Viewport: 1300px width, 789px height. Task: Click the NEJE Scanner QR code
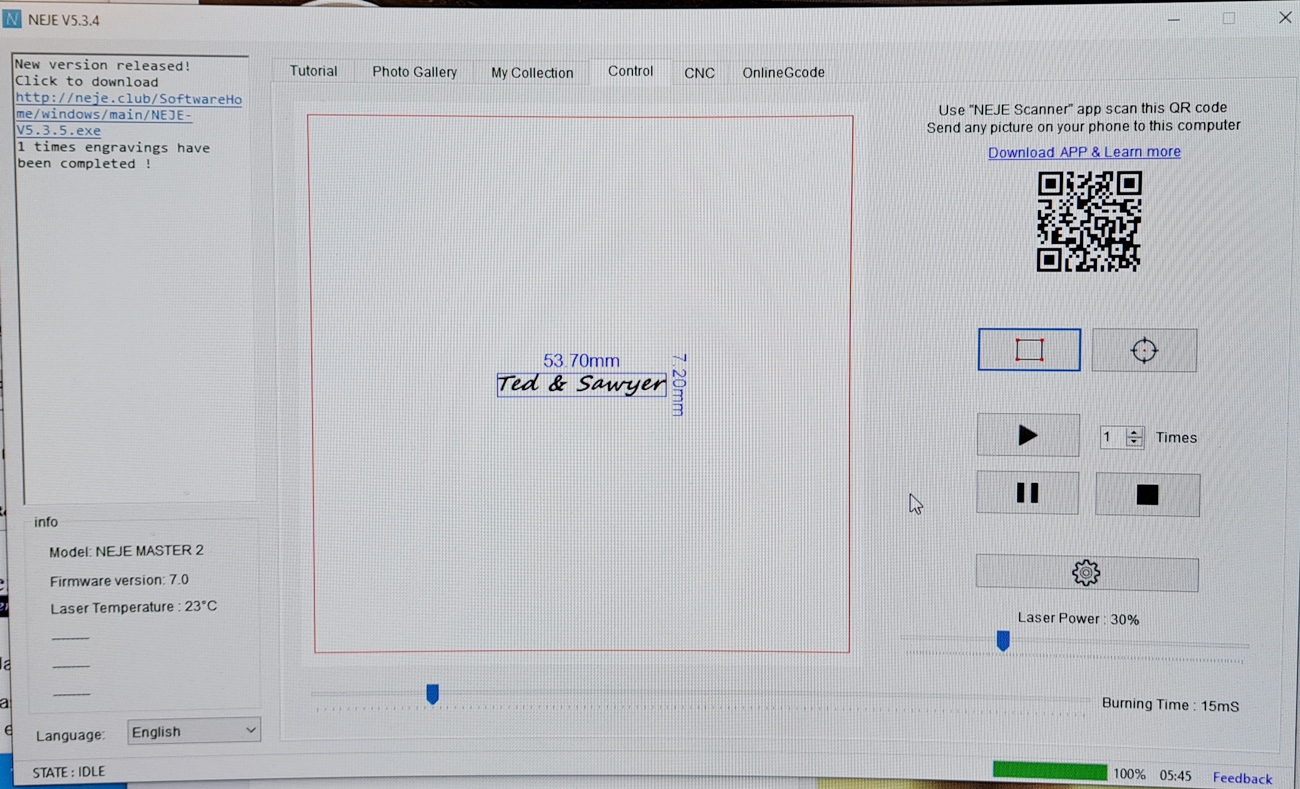(1088, 221)
